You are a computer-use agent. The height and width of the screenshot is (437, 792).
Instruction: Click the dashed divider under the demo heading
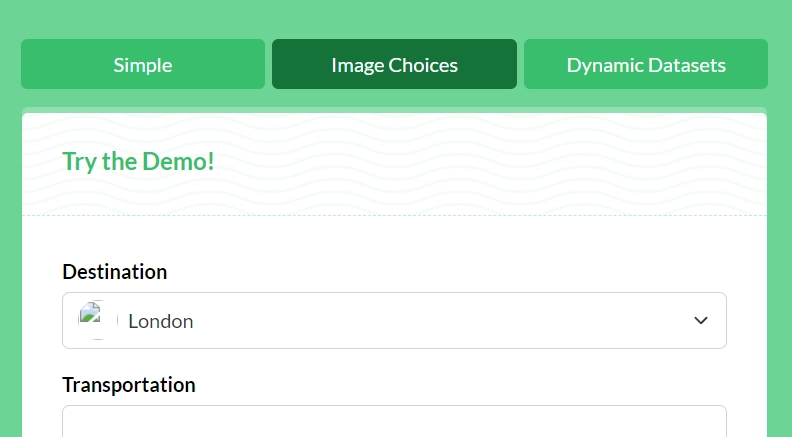click(394, 215)
